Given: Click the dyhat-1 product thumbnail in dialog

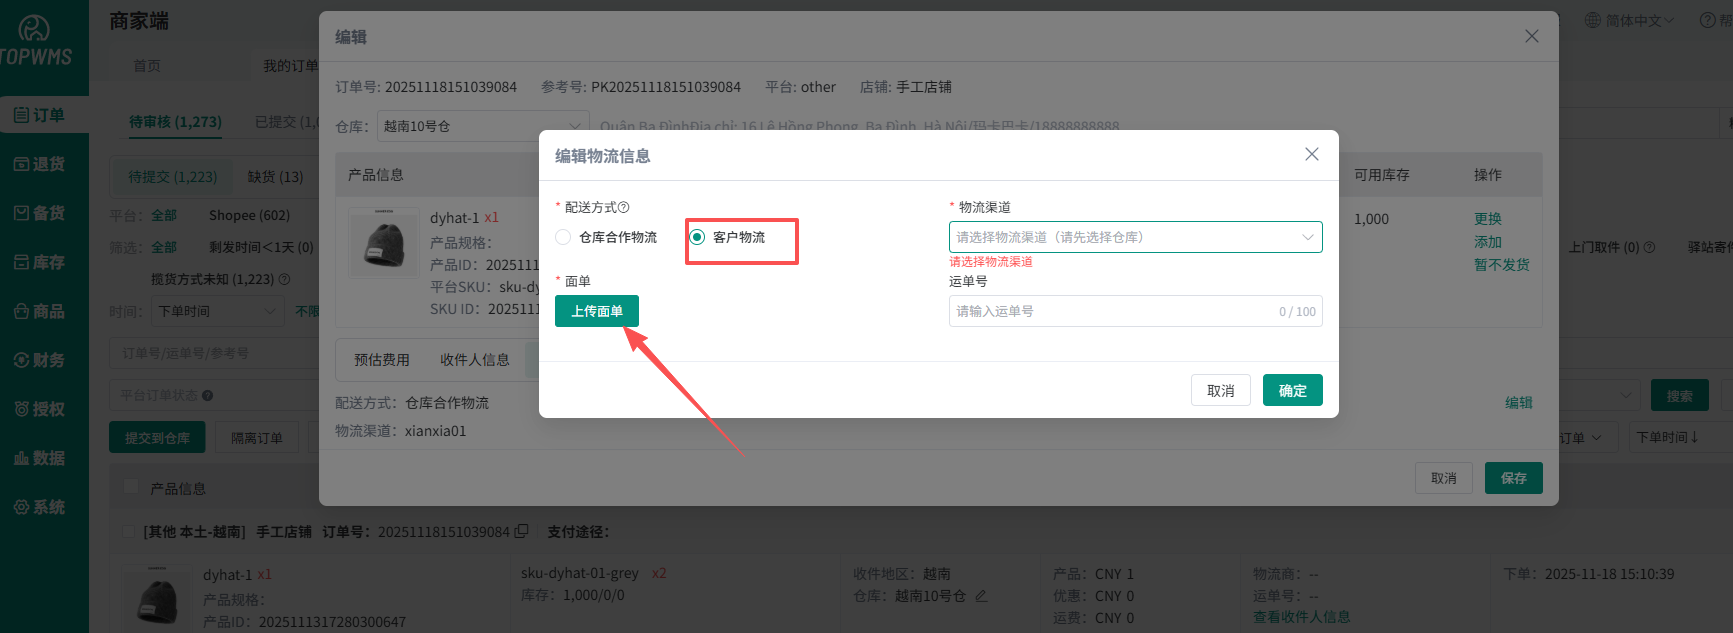Looking at the screenshot, I should tap(383, 243).
